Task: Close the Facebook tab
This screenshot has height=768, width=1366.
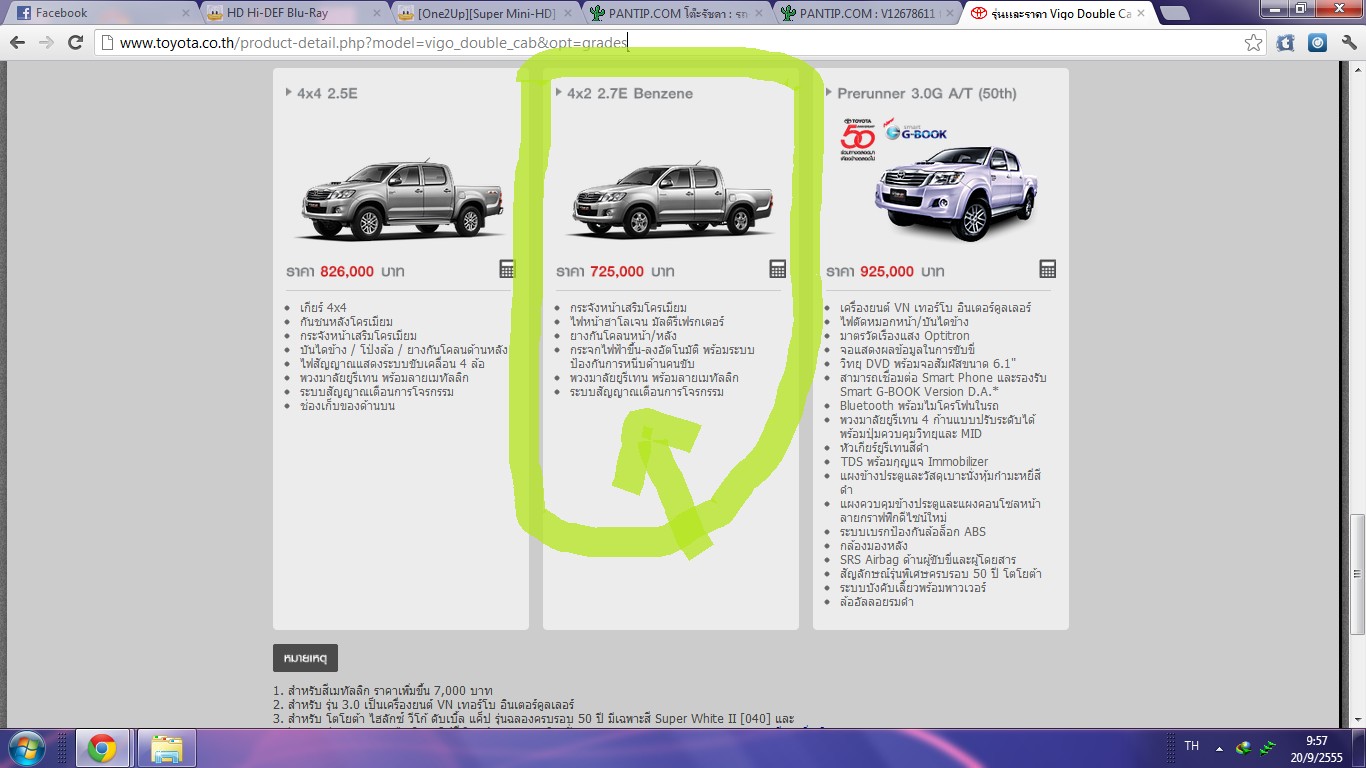Action: 185,13
